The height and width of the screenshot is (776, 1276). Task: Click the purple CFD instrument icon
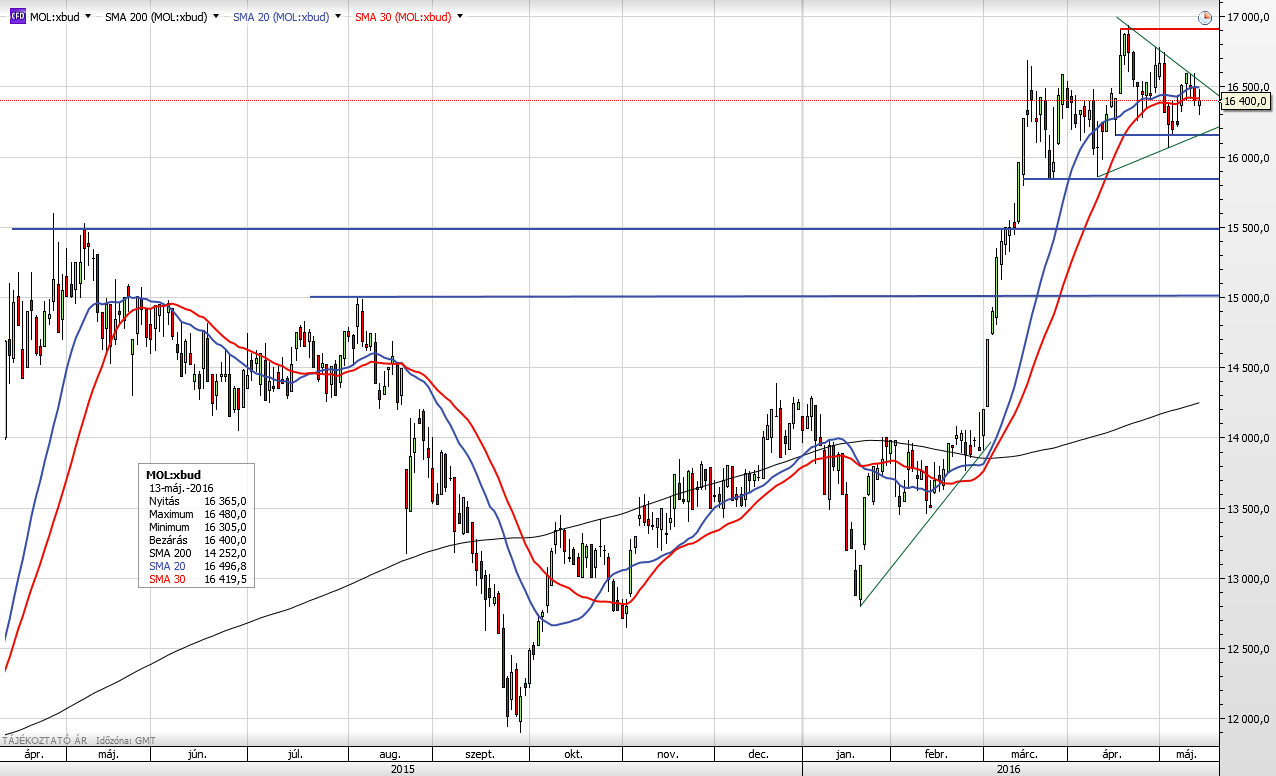(17, 16)
